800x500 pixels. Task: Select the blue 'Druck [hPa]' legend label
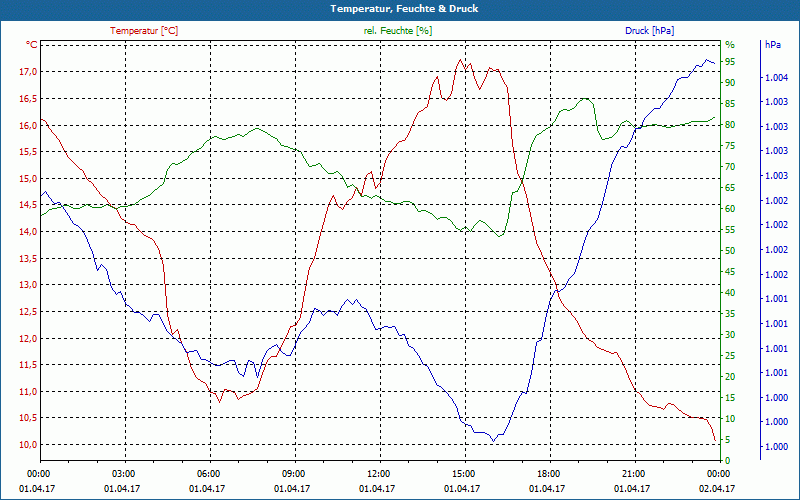[x=649, y=31]
